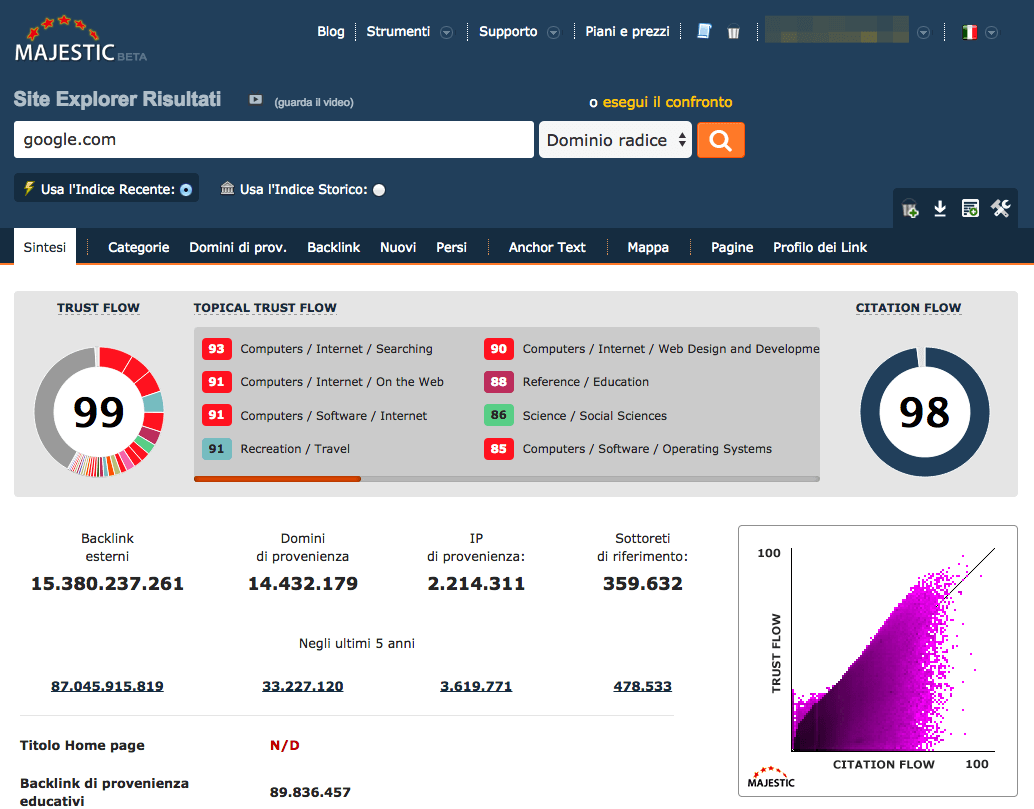The width and height of the screenshot is (1034, 809).
Task: Click the 15.380.237.261 backlinks value
Action: click(x=107, y=584)
